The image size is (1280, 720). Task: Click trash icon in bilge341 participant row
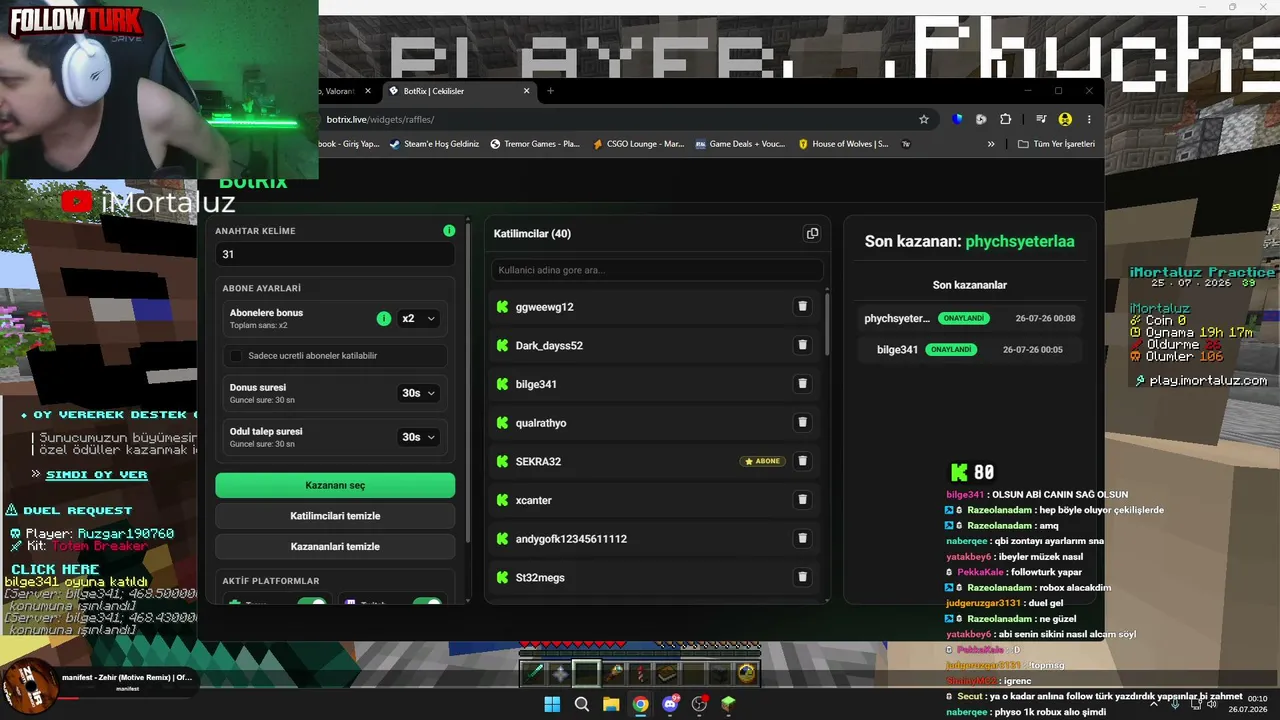click(x=802, y=384)
